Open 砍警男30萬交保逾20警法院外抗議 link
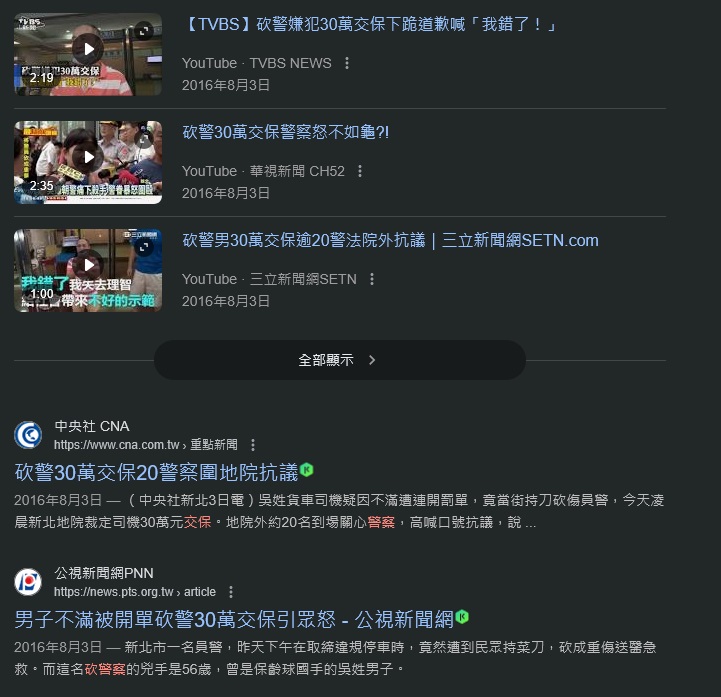The height and width of the screenshot is (697, 721). [390, 240]
